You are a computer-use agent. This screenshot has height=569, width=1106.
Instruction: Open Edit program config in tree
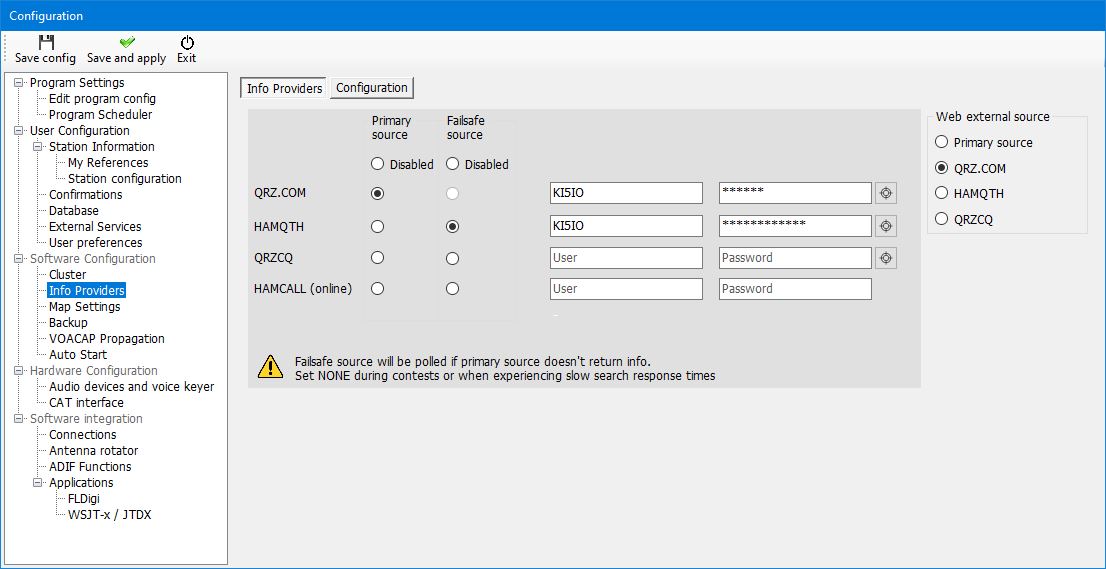102,99
